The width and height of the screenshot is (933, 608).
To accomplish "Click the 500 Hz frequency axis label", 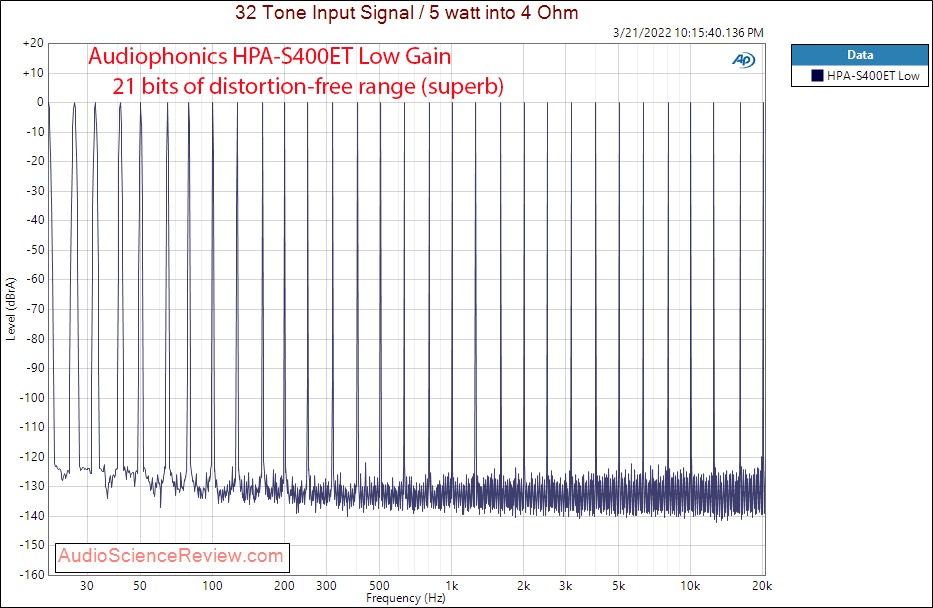I will tap(379, 585).
